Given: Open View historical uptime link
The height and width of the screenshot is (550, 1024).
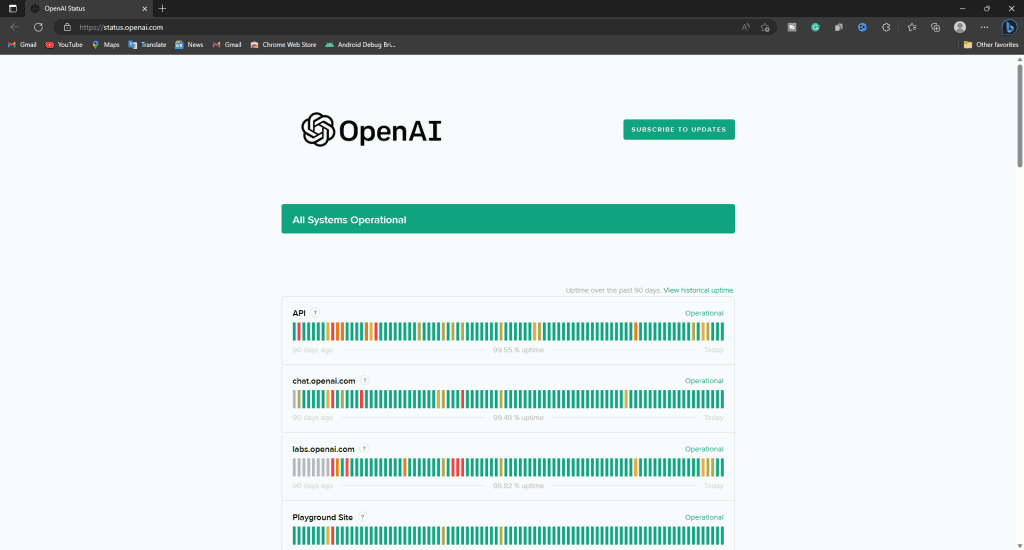Looking at the screenshot, I should (x=699, y=290).
